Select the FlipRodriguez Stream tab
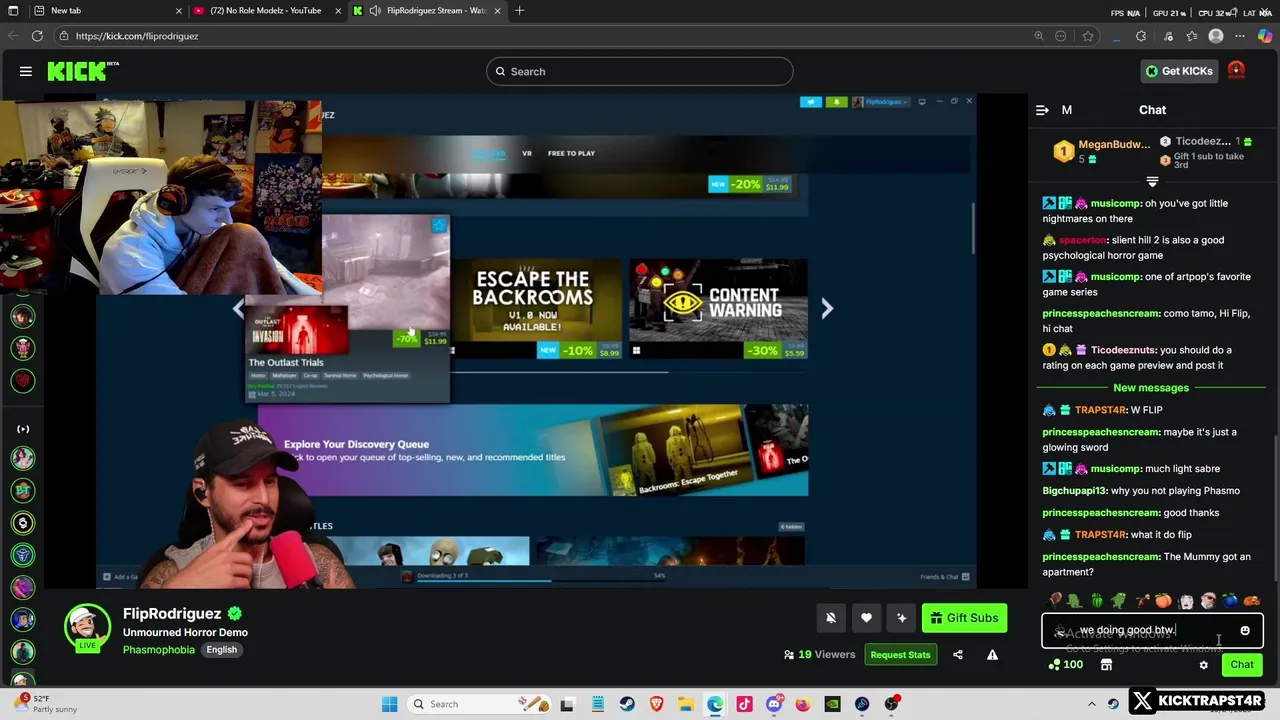Image resolution: width=1280 pixels, height=720 pixels. pyautogui.click(x=427, y=11)
